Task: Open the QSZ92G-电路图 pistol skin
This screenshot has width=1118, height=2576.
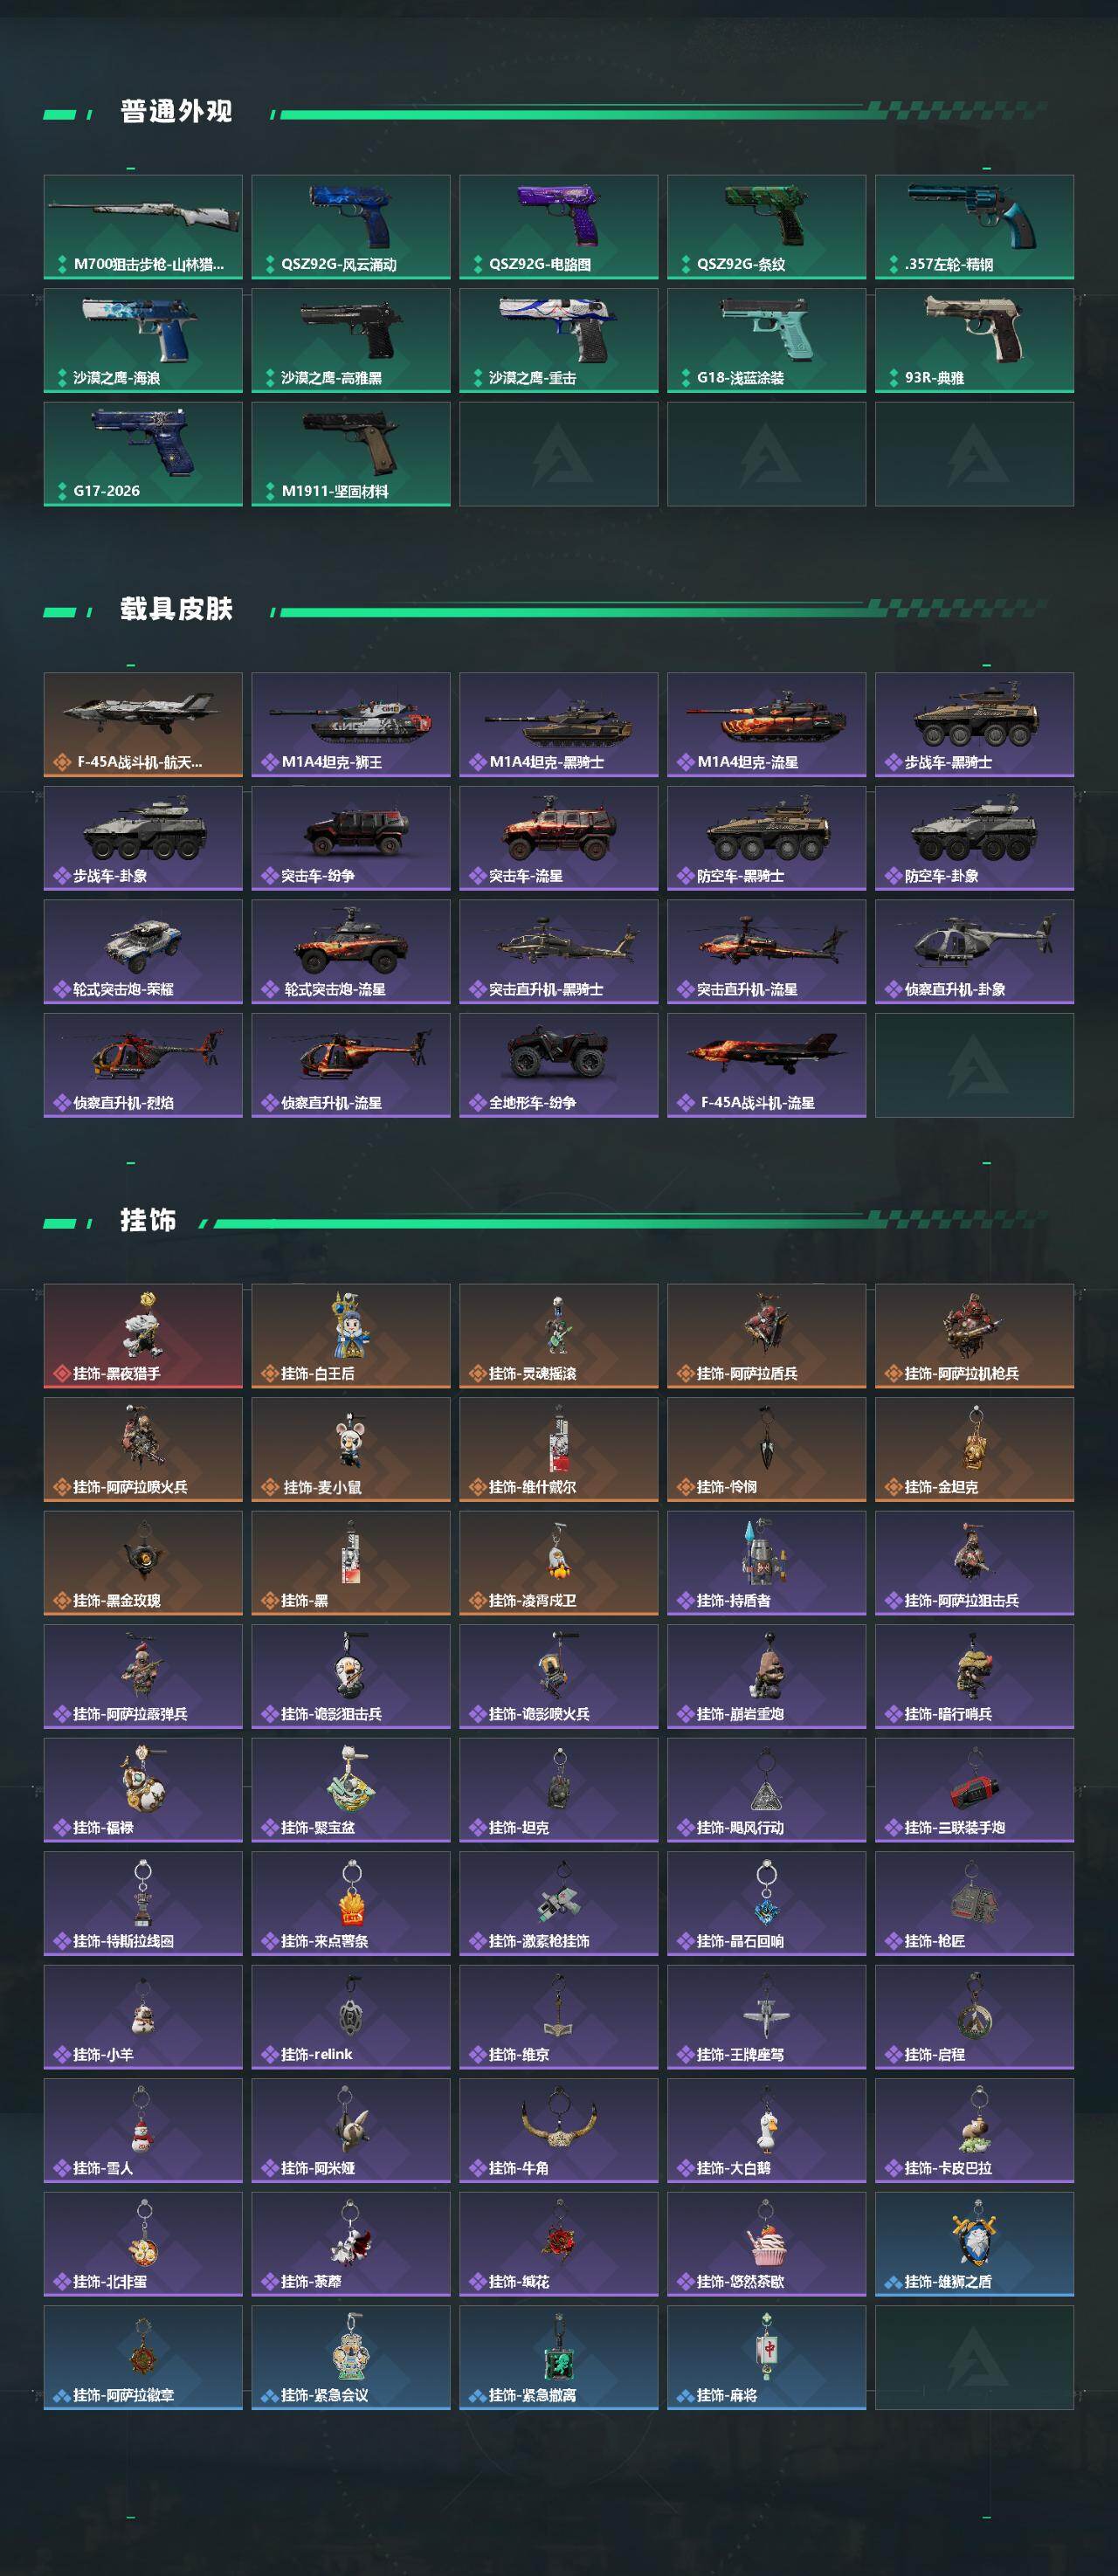Action: pyautogui.click(x=559, y=227)
